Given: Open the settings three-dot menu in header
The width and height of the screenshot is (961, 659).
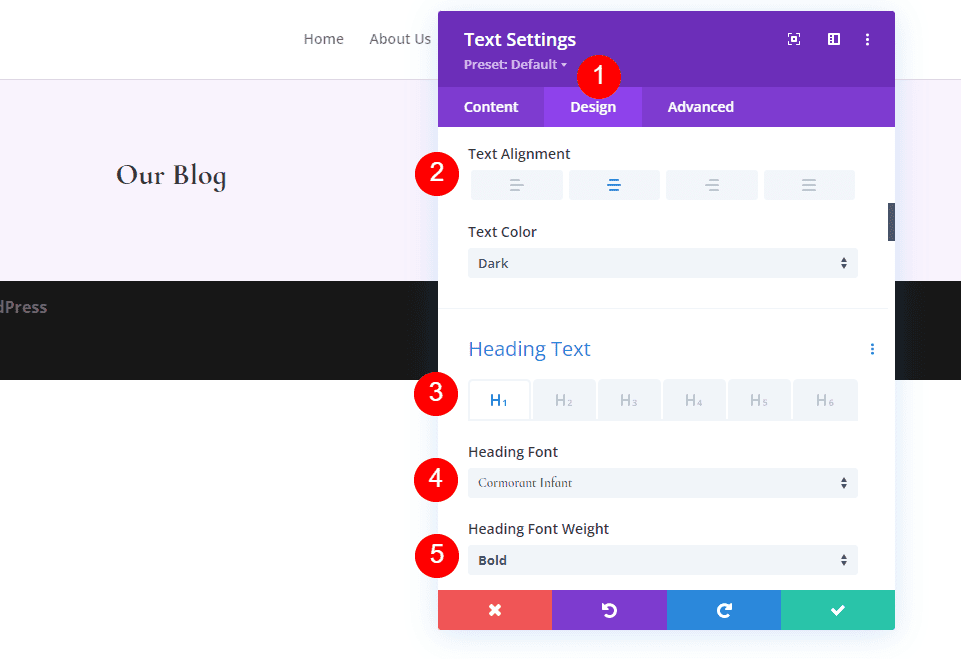Looking at the screenshot, I should (x=867, y=39).
